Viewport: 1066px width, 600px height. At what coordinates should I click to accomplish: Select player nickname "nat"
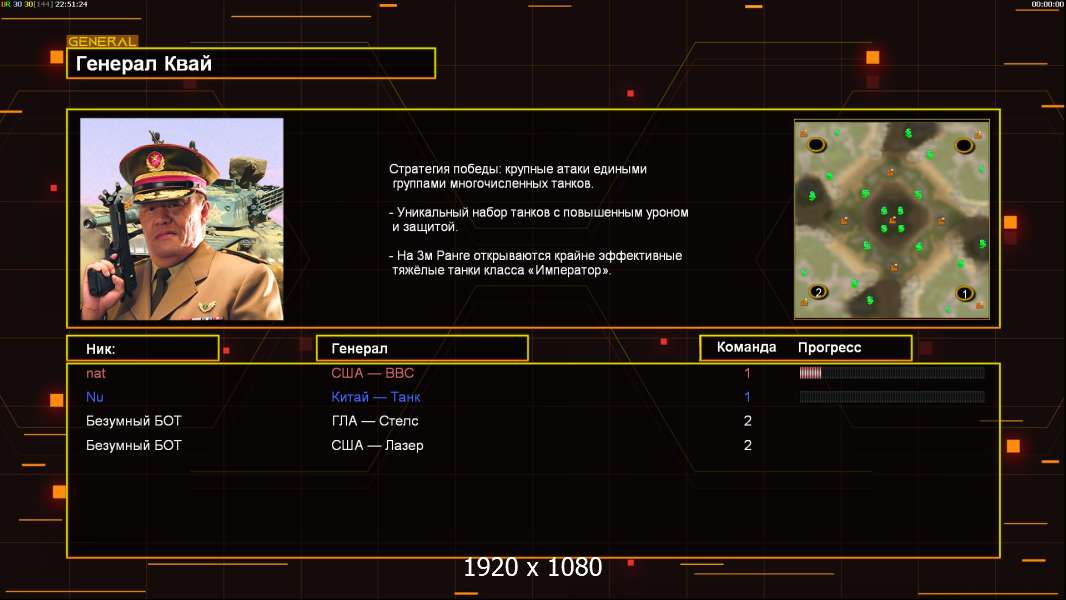pos(96,373)
